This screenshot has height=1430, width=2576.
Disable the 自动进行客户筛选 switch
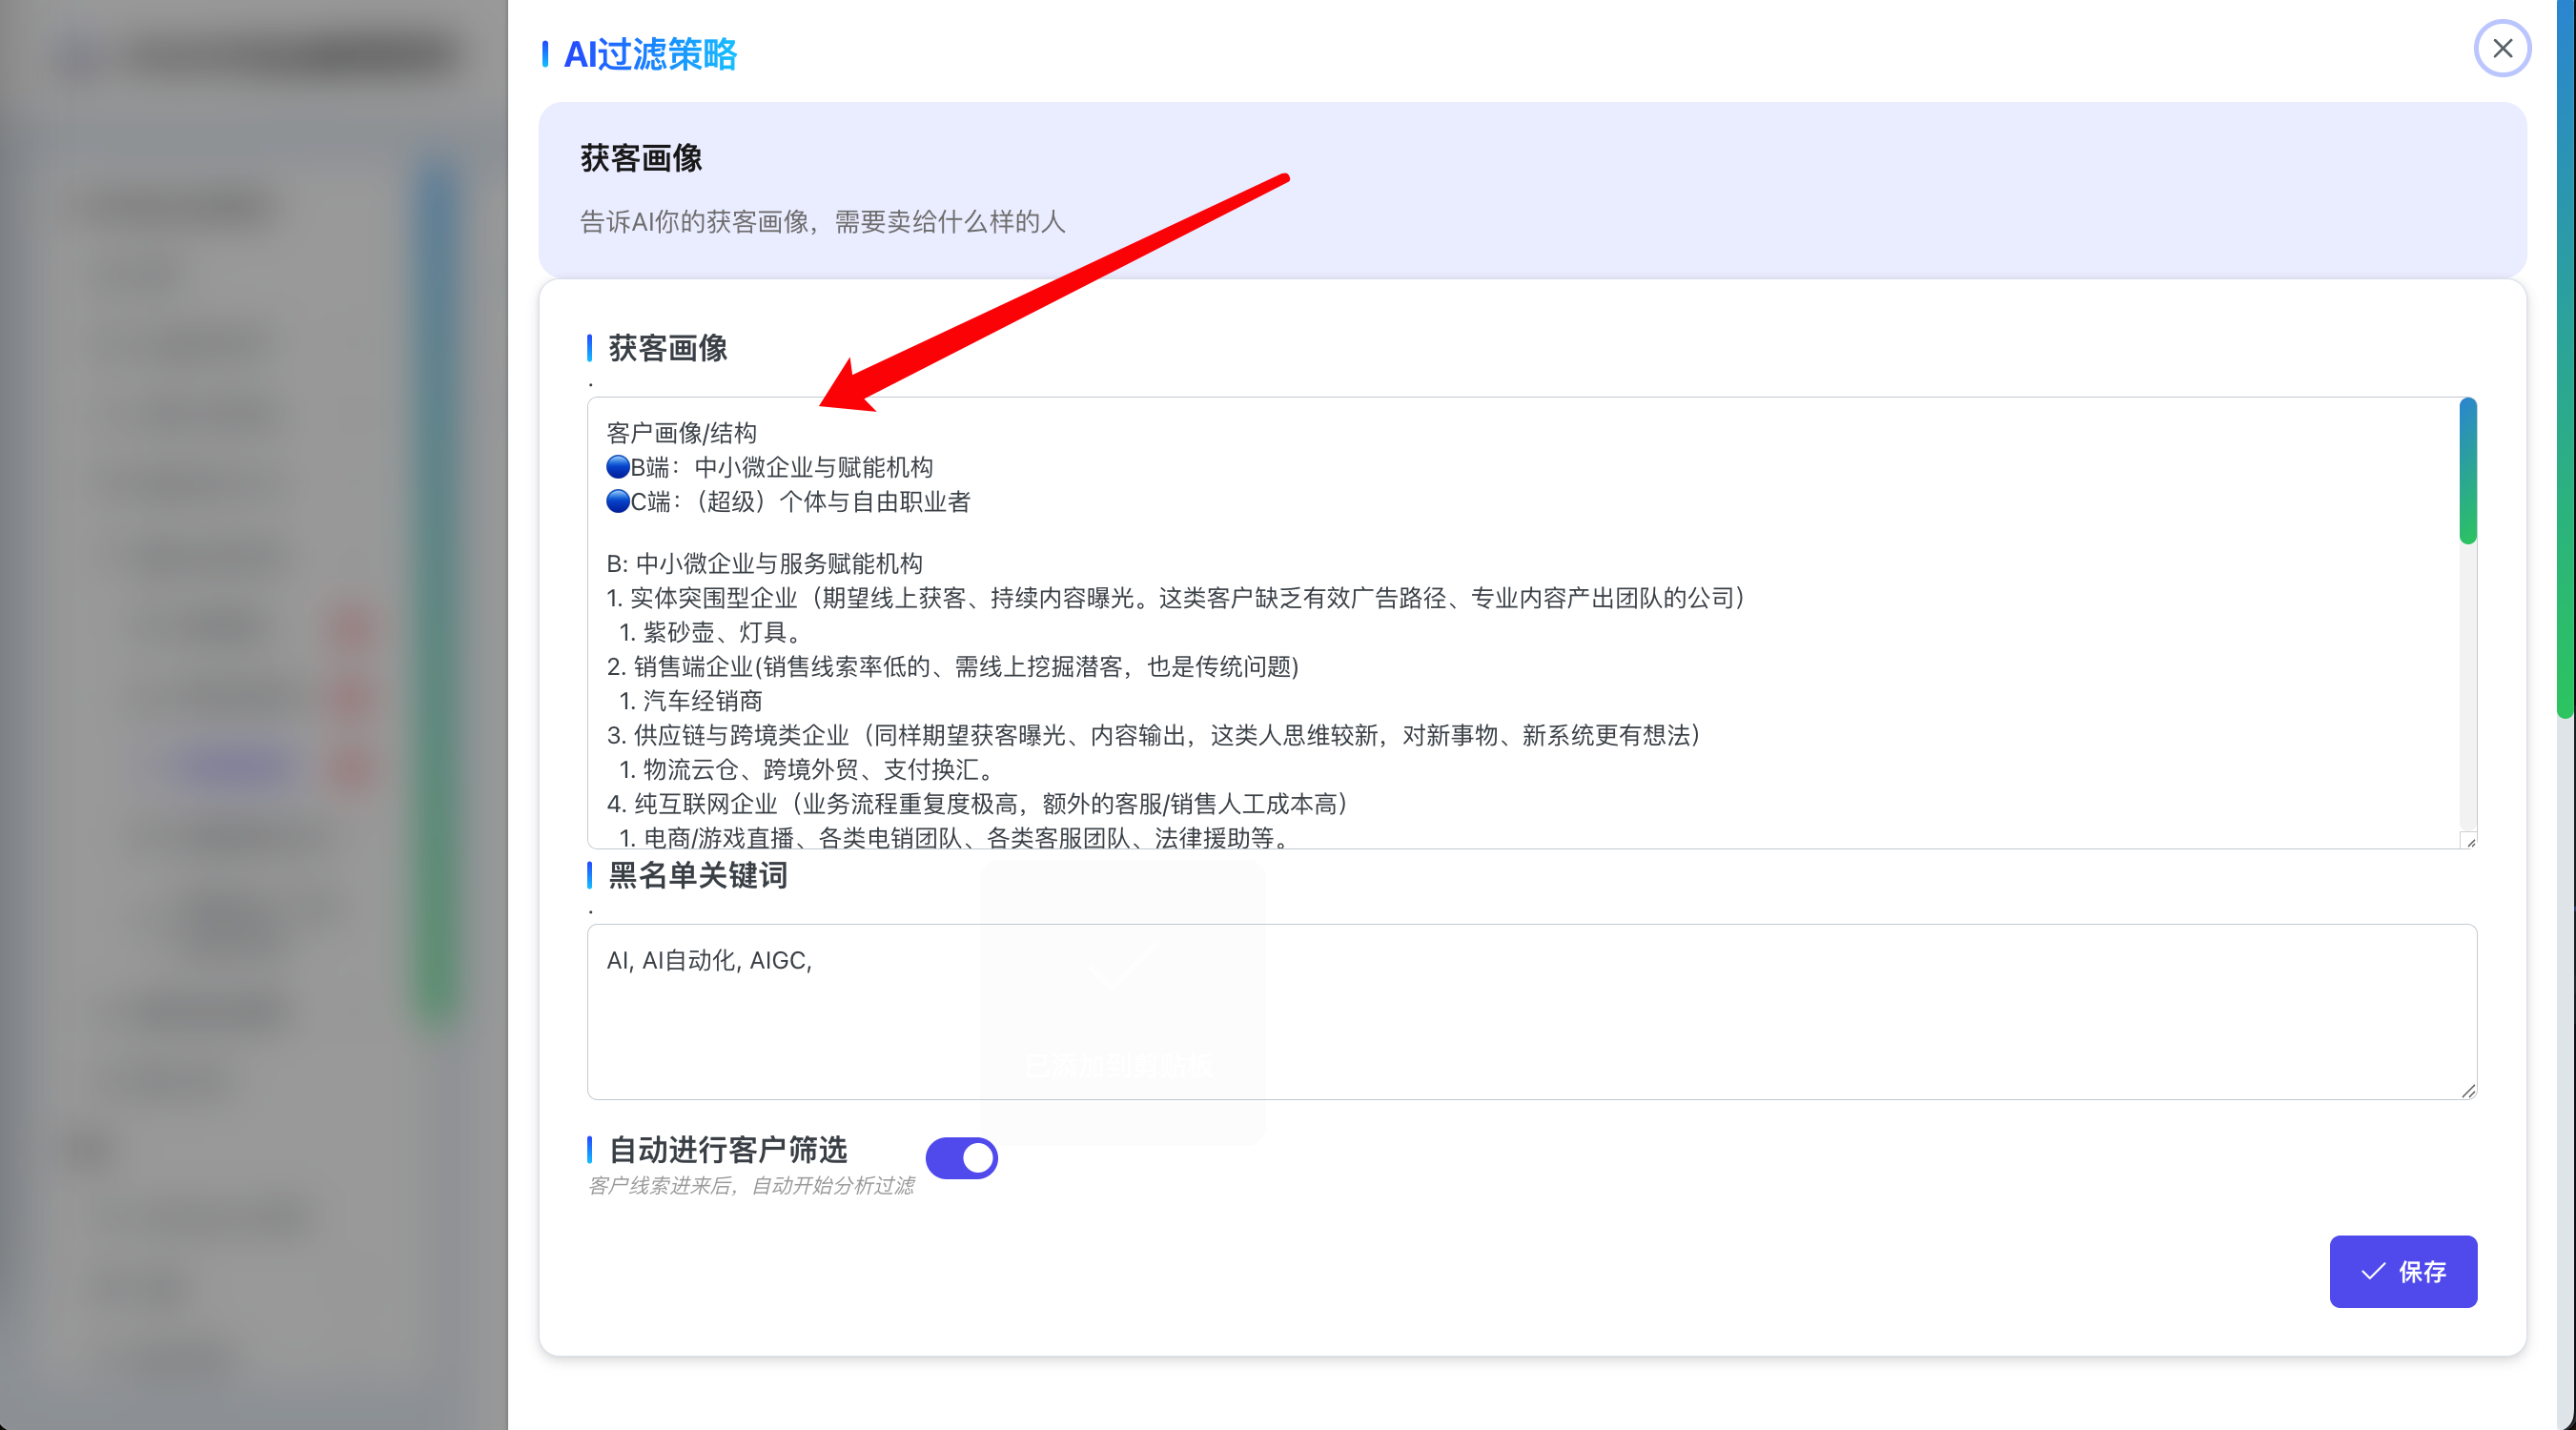coord(961,1157)
